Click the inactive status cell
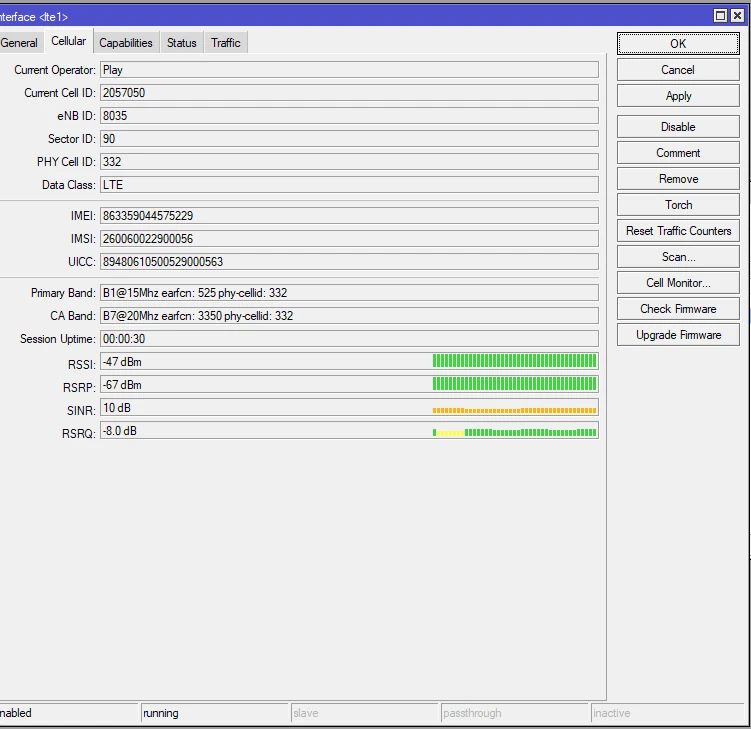The image size is (751, 729). tap(668, 713)
